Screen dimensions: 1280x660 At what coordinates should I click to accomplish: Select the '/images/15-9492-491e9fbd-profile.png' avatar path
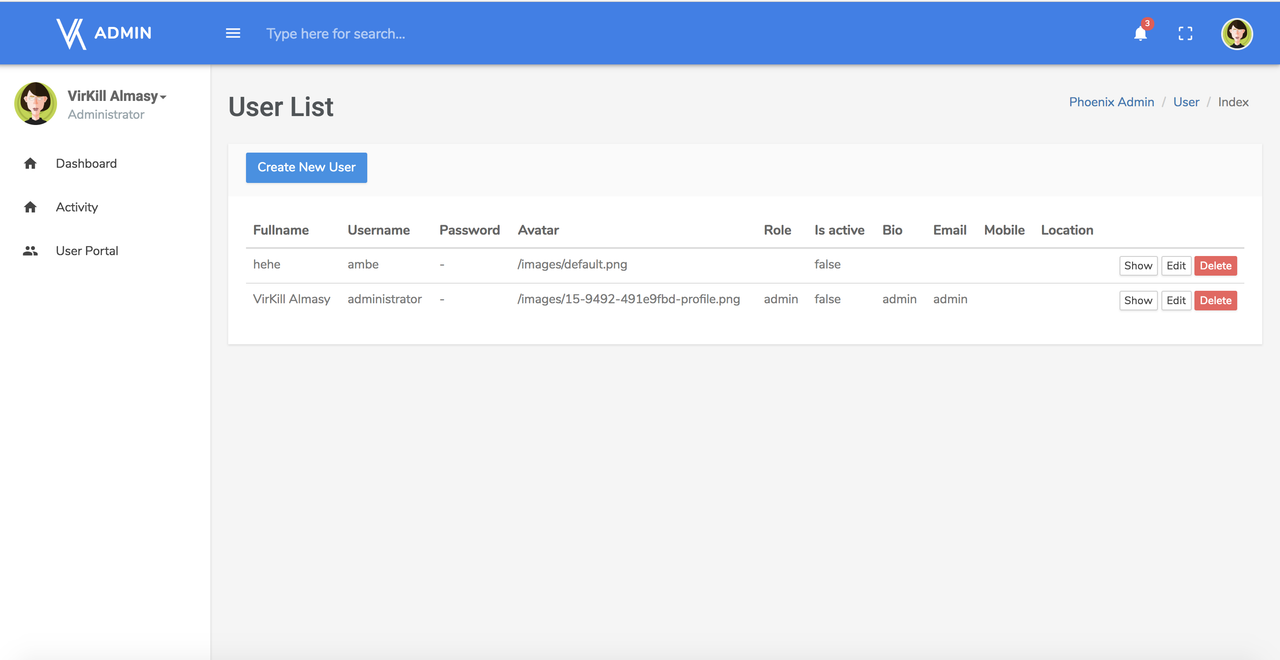[x=629, y=299]
